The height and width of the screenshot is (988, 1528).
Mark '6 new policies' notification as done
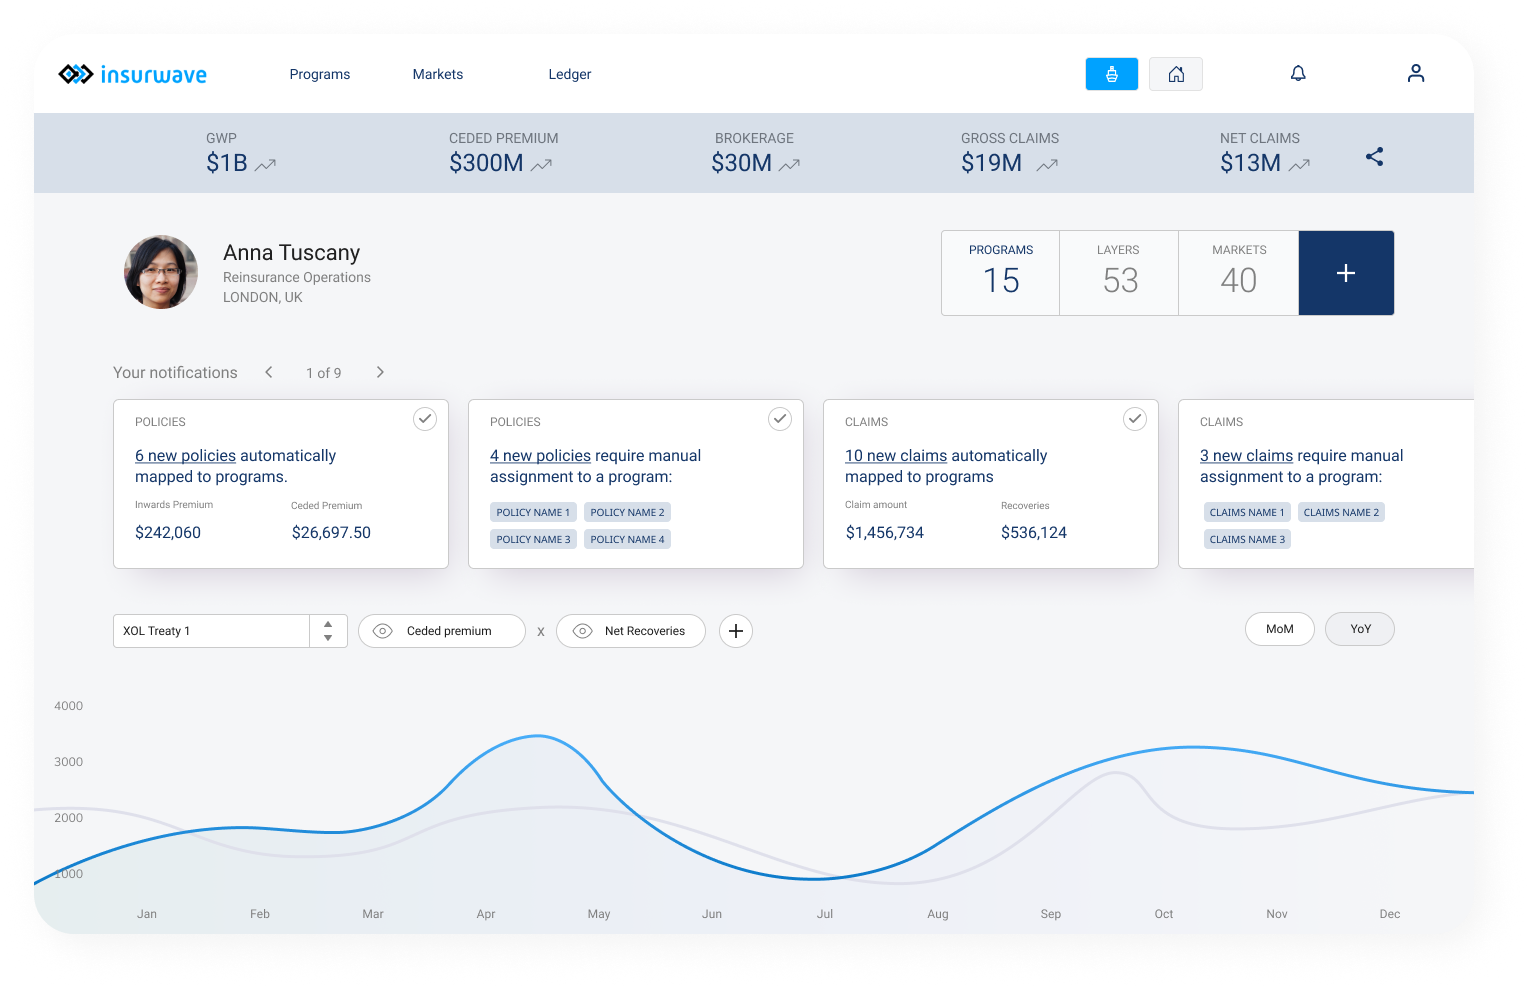click(425, 419)
